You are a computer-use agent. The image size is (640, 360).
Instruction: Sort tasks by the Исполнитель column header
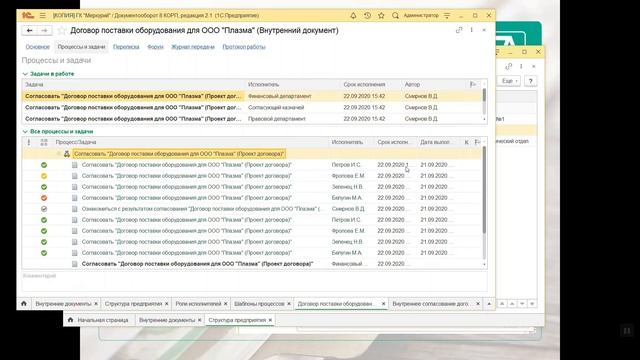(x=263, y=84)
